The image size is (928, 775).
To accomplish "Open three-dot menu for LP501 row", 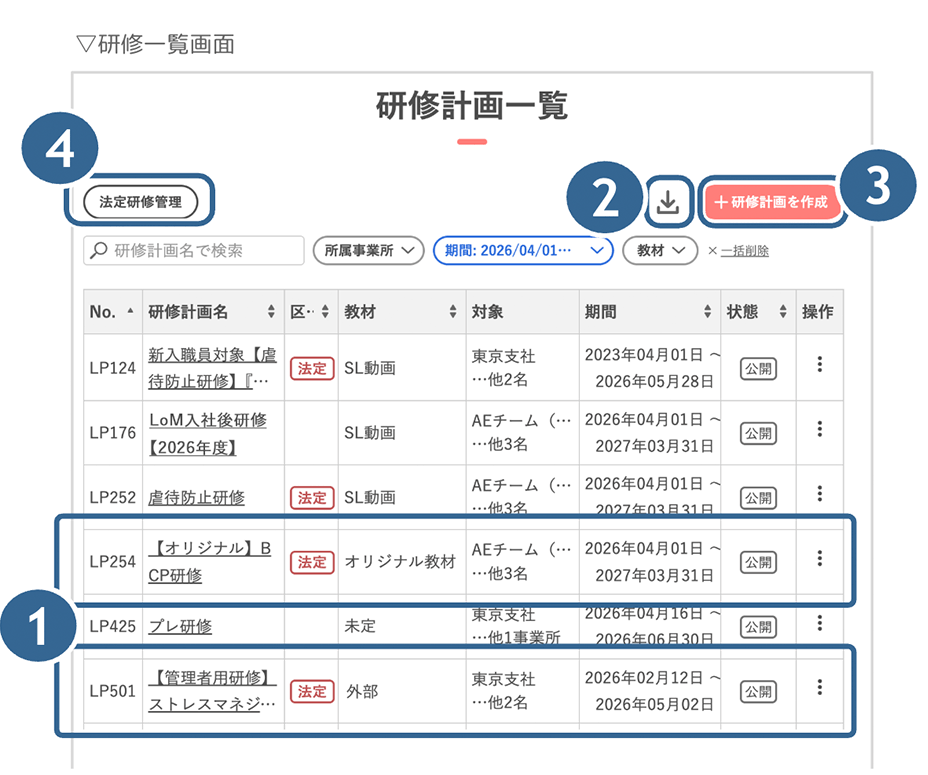I will [820, 687].
